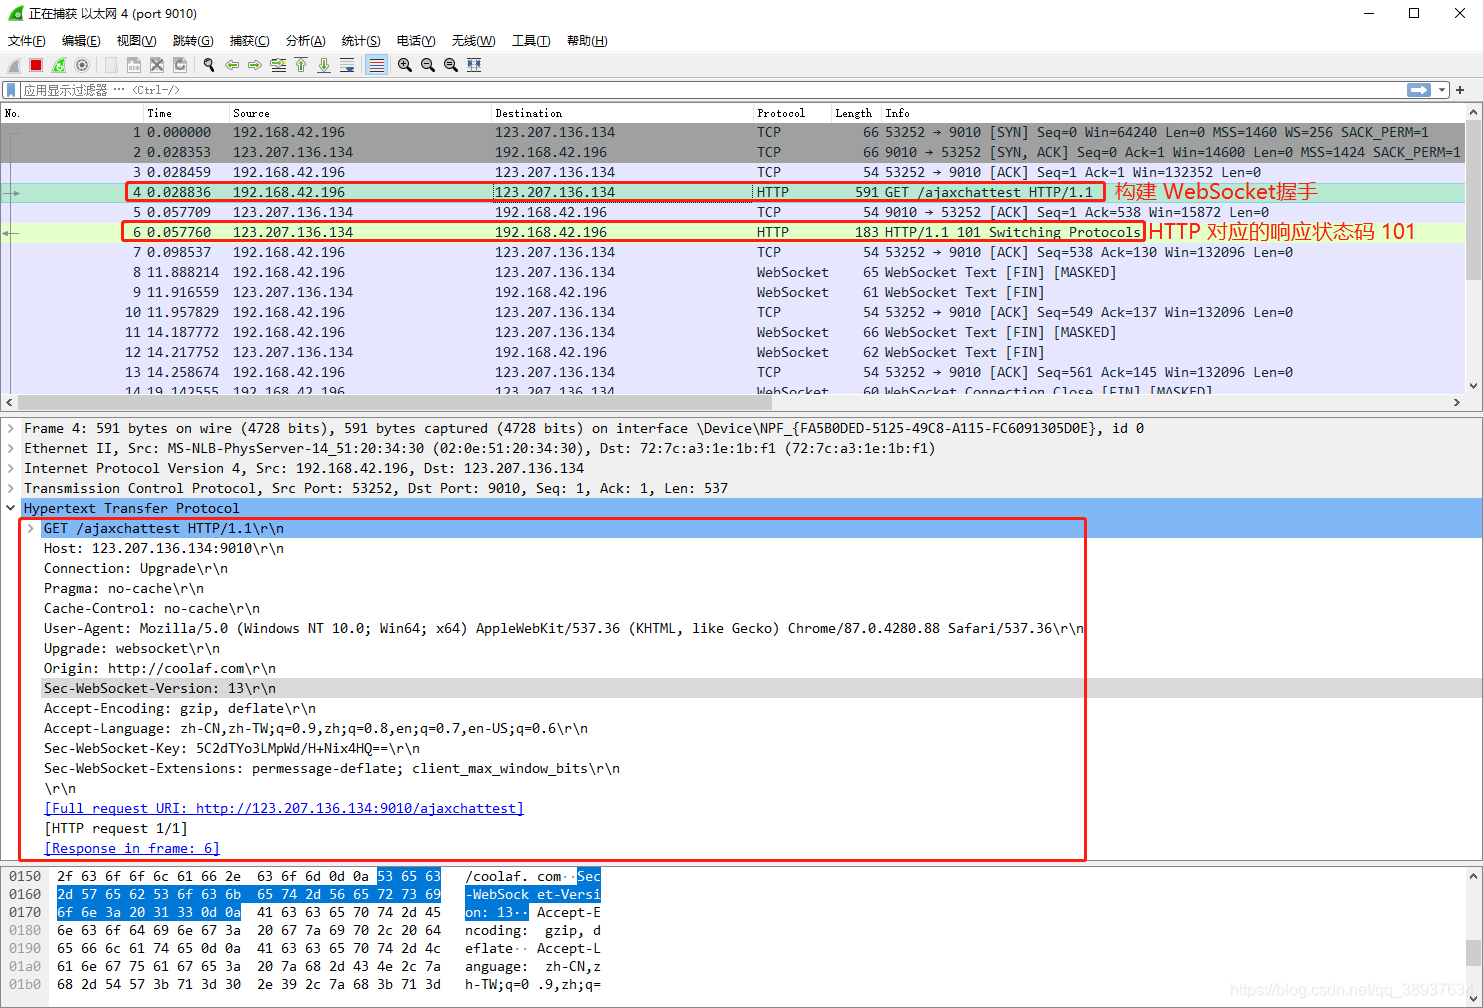Open the 统计(S) menu

coord(361,41)
